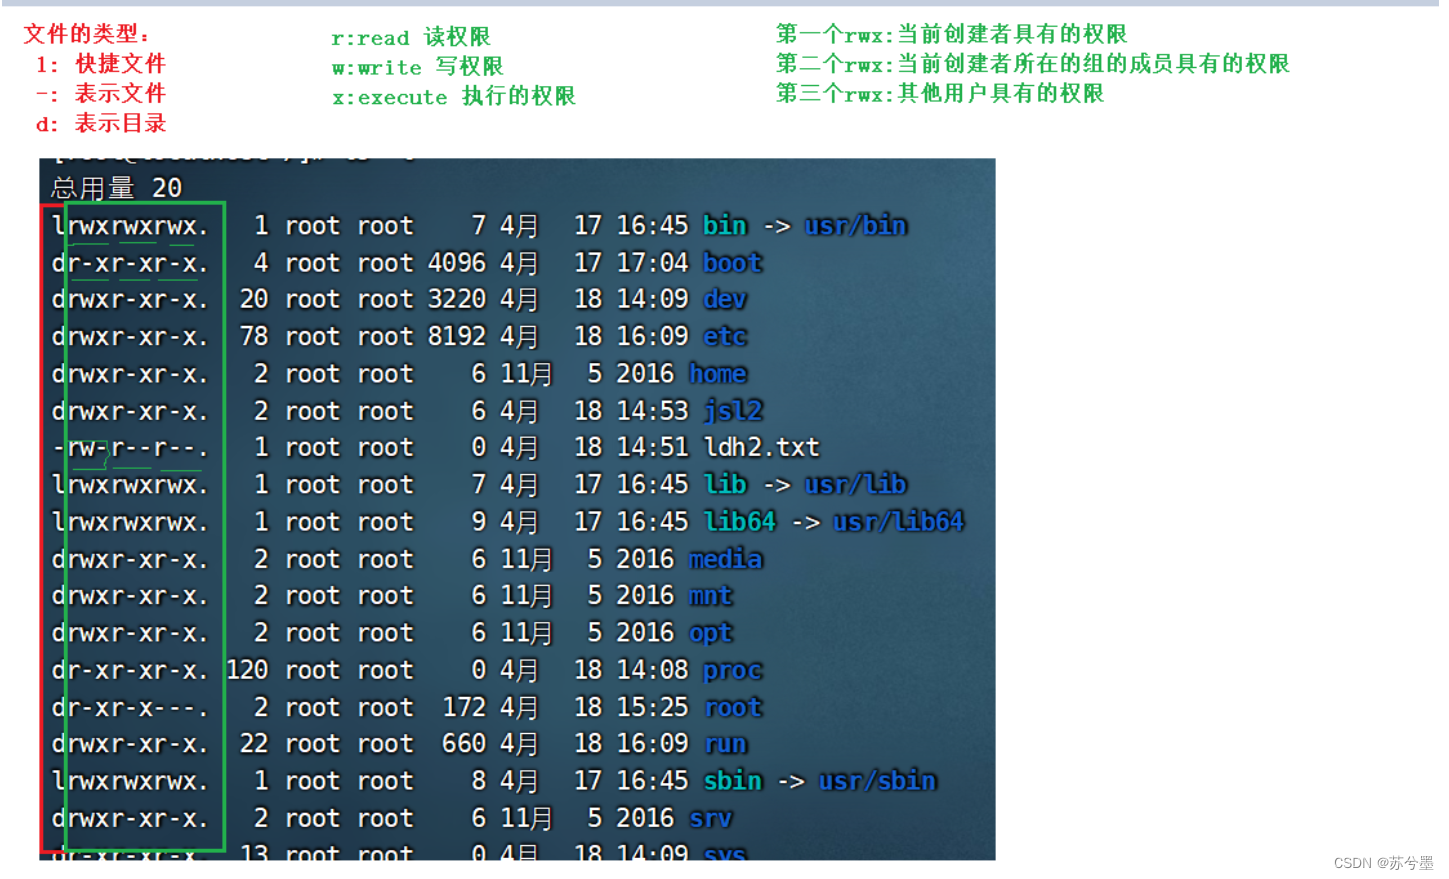
Task: Click the dev directory name
Action: coord(723,299)
